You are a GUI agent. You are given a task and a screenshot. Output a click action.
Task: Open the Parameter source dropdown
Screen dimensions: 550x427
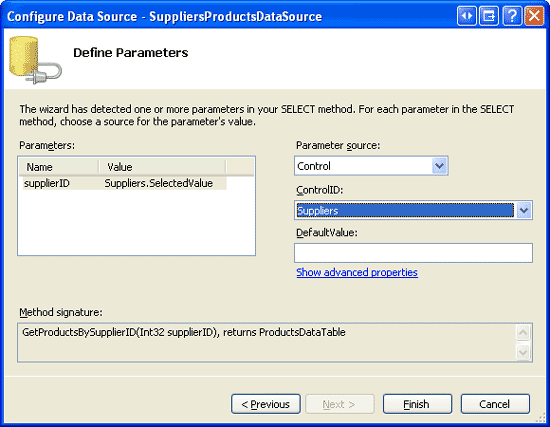[x=439, y=166]
